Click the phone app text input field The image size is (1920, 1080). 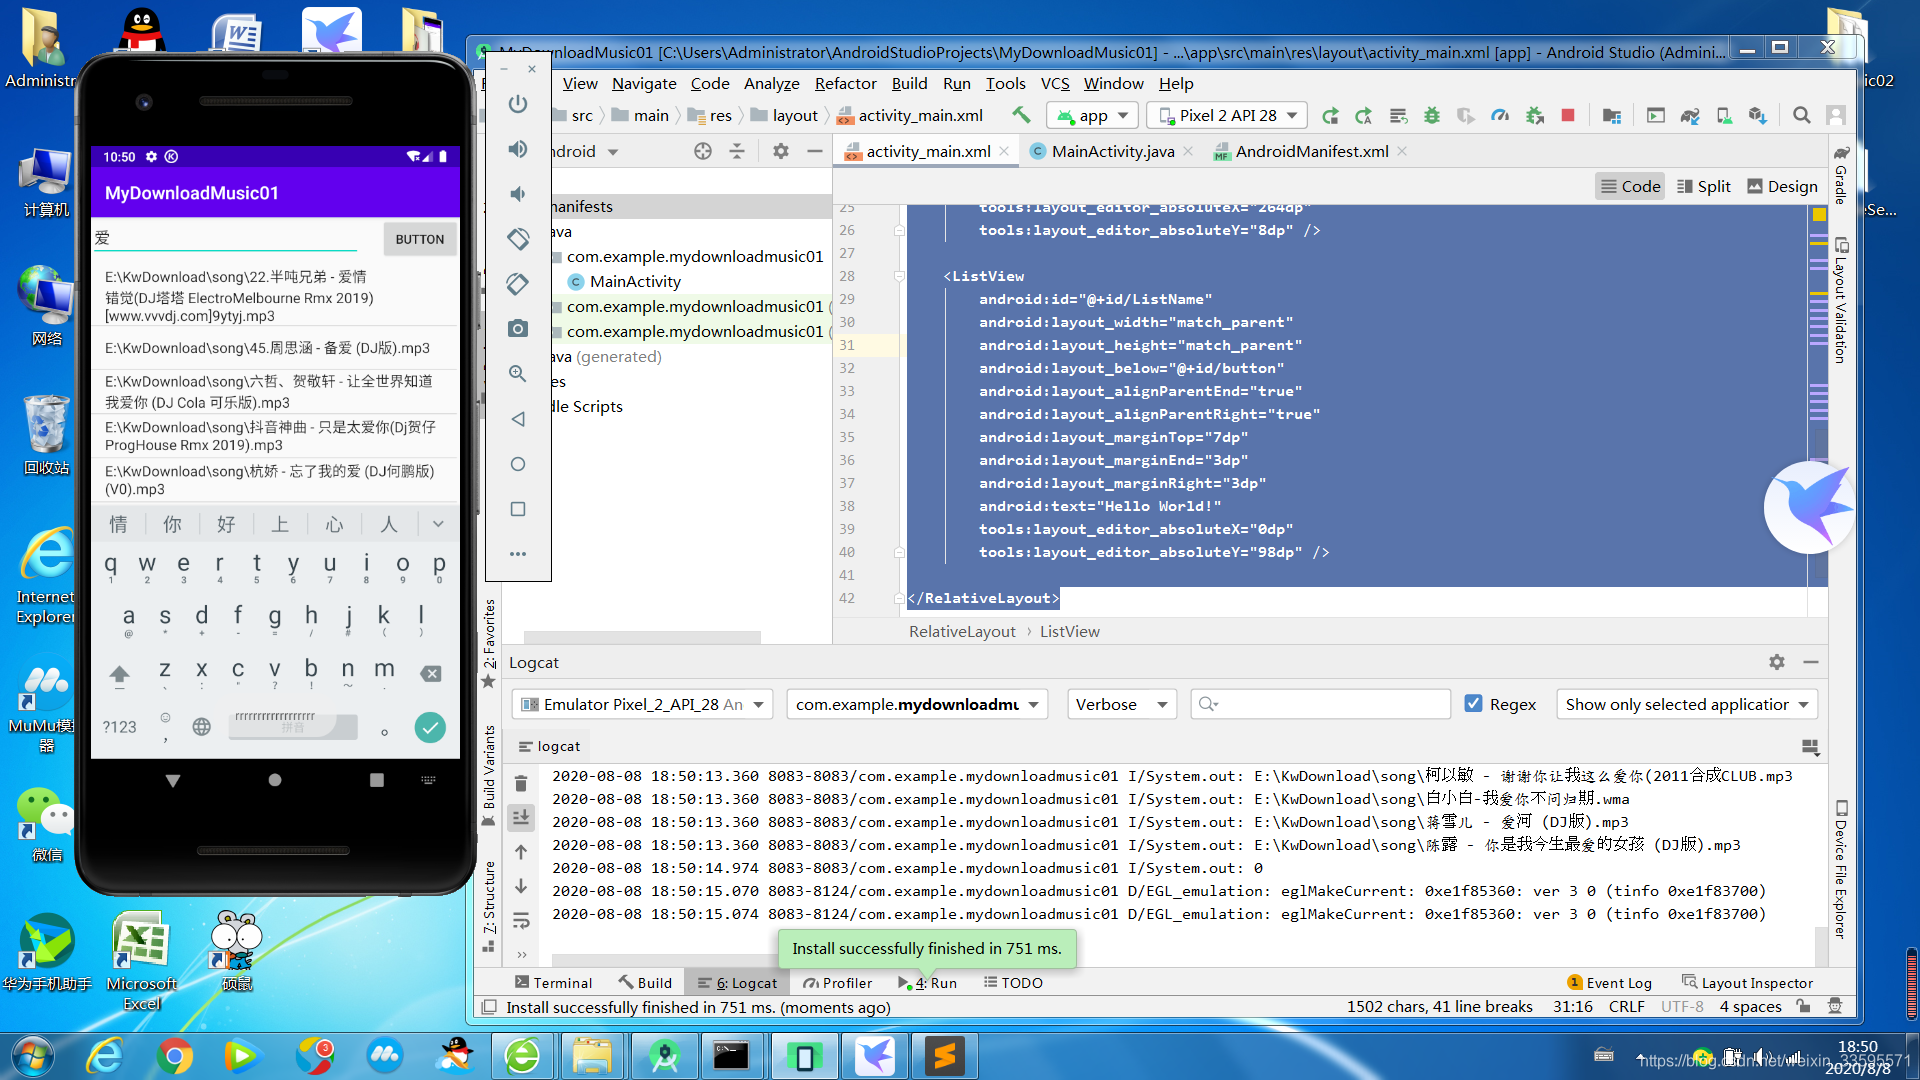pyautogui.click(x=226, y=239)
